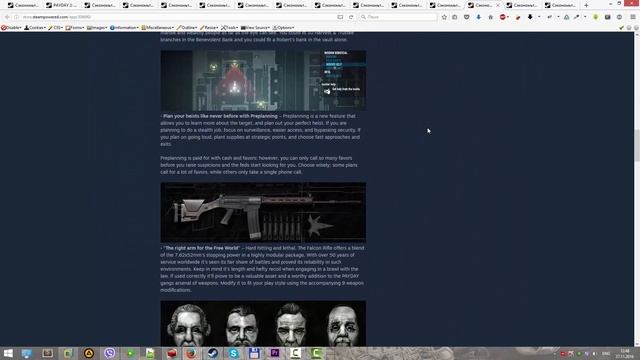Open Tools menu in Web Developer toolbar

[230, 28]
